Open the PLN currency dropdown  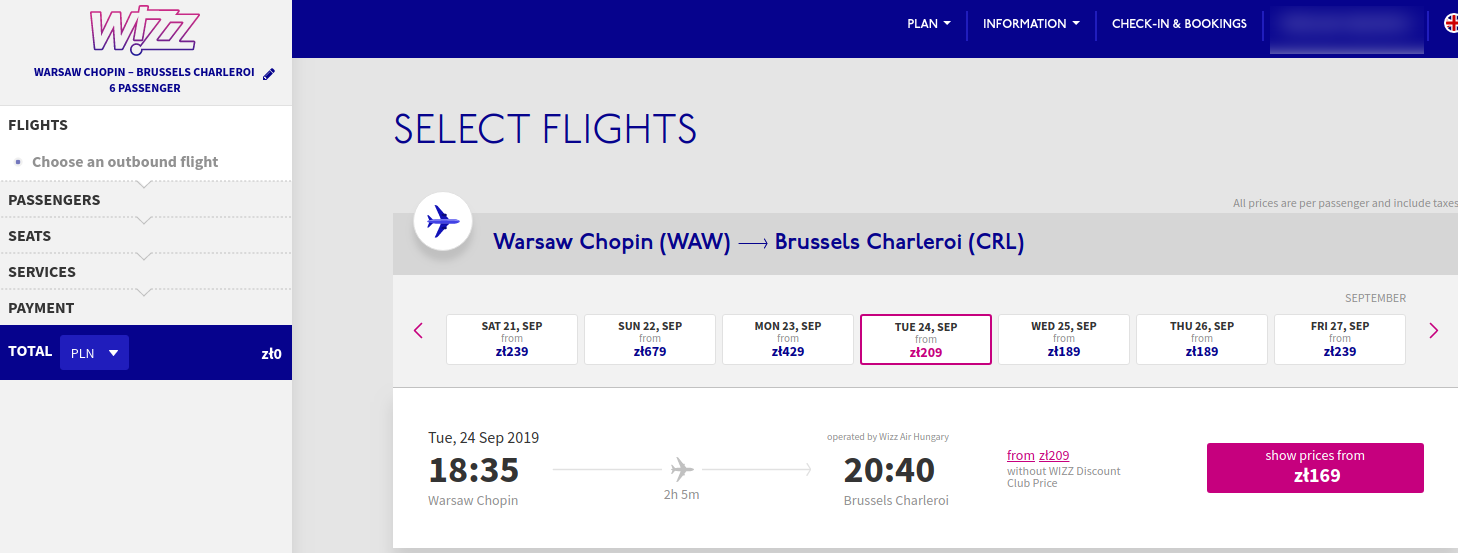94,353
